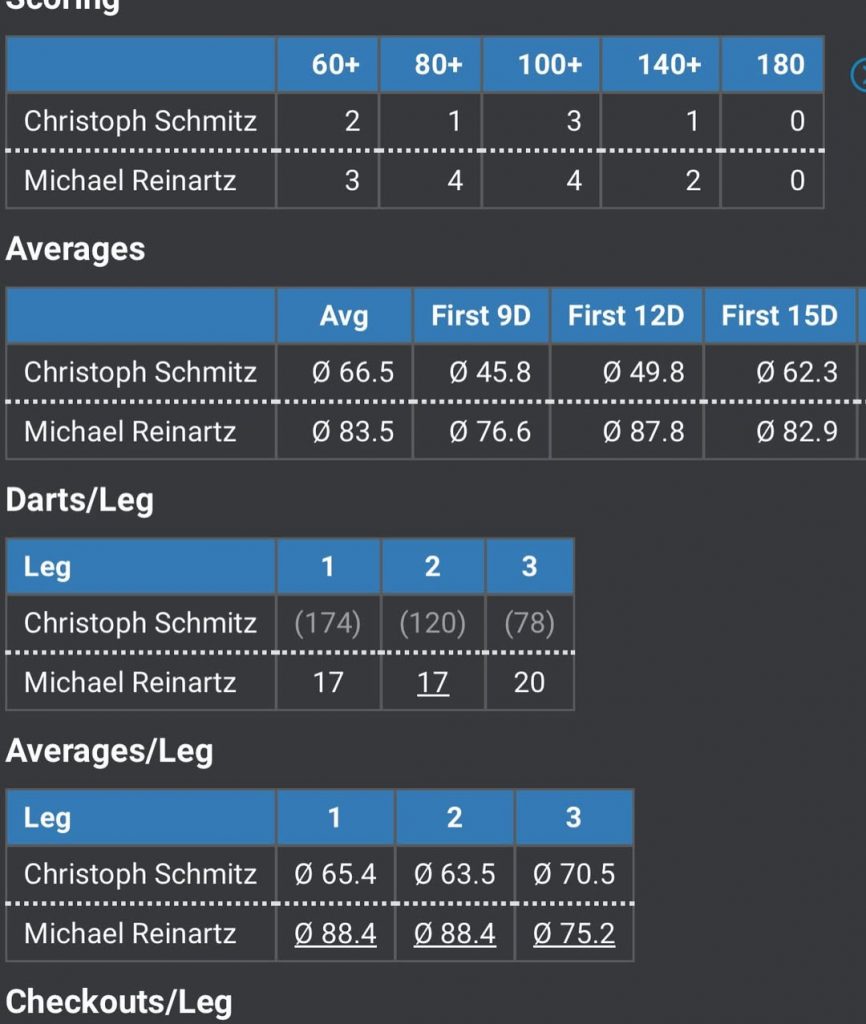The image size is (866, 1024).
Task: Click the 140+ column header
Action: pyautogui.click(x=669, y=65)
